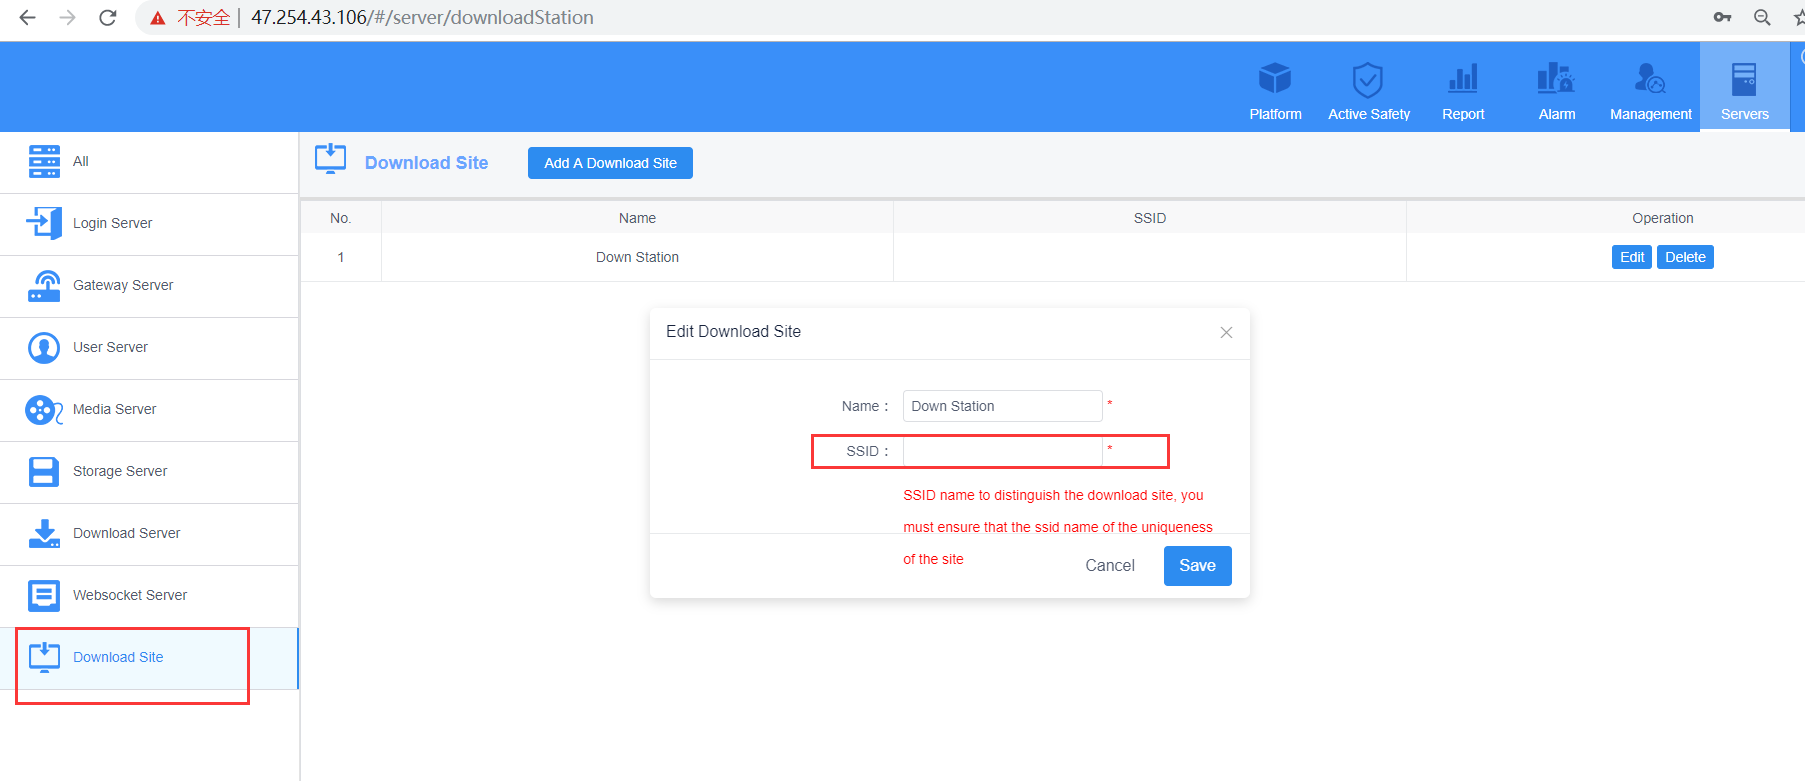Select Gateway Server in sidebar
Screen dimensions: 1805x781
click(150, 286)
